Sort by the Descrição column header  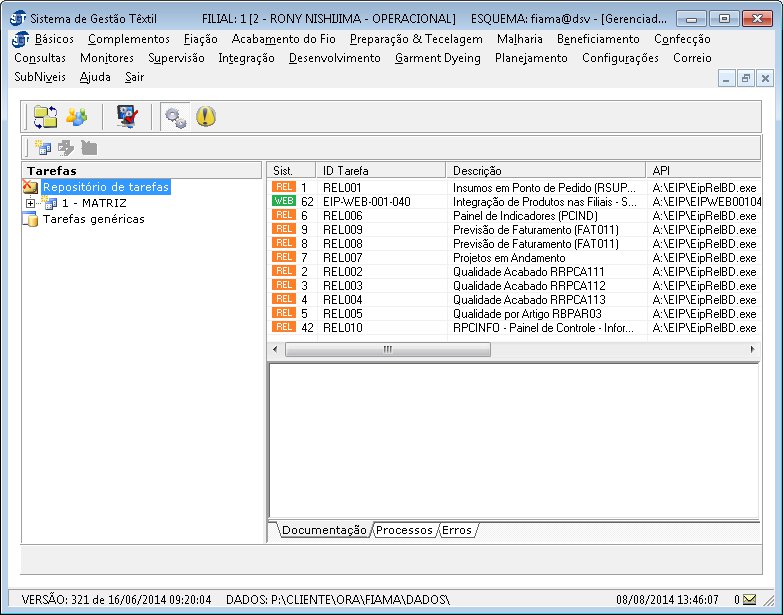pos(546,170)
